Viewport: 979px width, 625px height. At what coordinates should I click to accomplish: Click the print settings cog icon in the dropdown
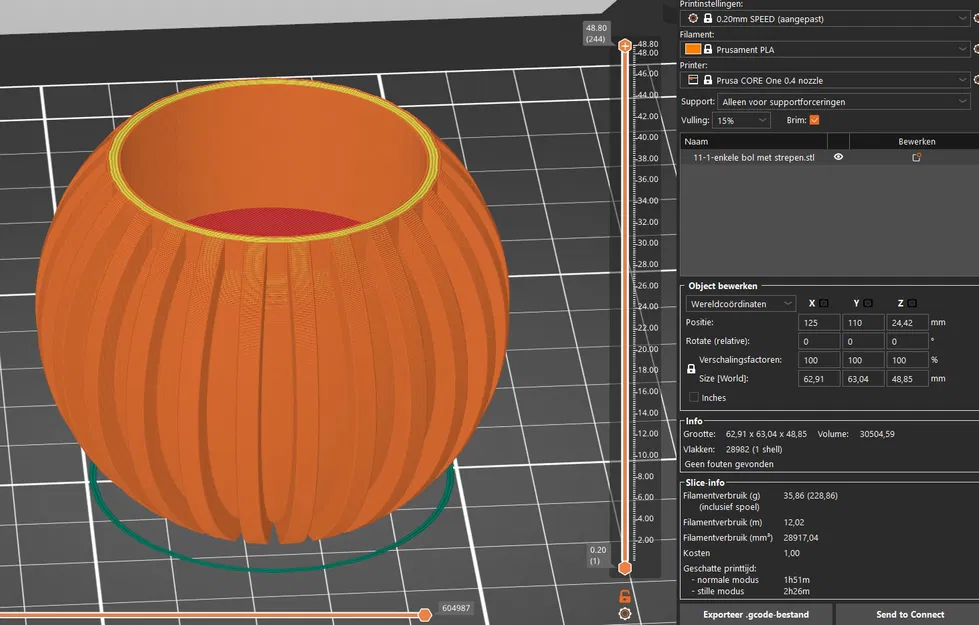(693, 18)
